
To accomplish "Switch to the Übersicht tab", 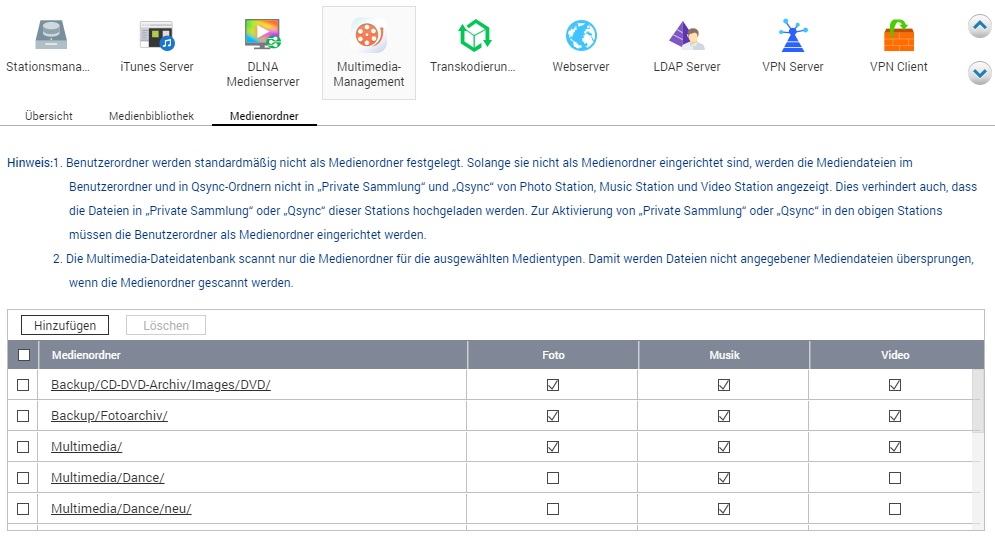I will click(x=49, y=116).
